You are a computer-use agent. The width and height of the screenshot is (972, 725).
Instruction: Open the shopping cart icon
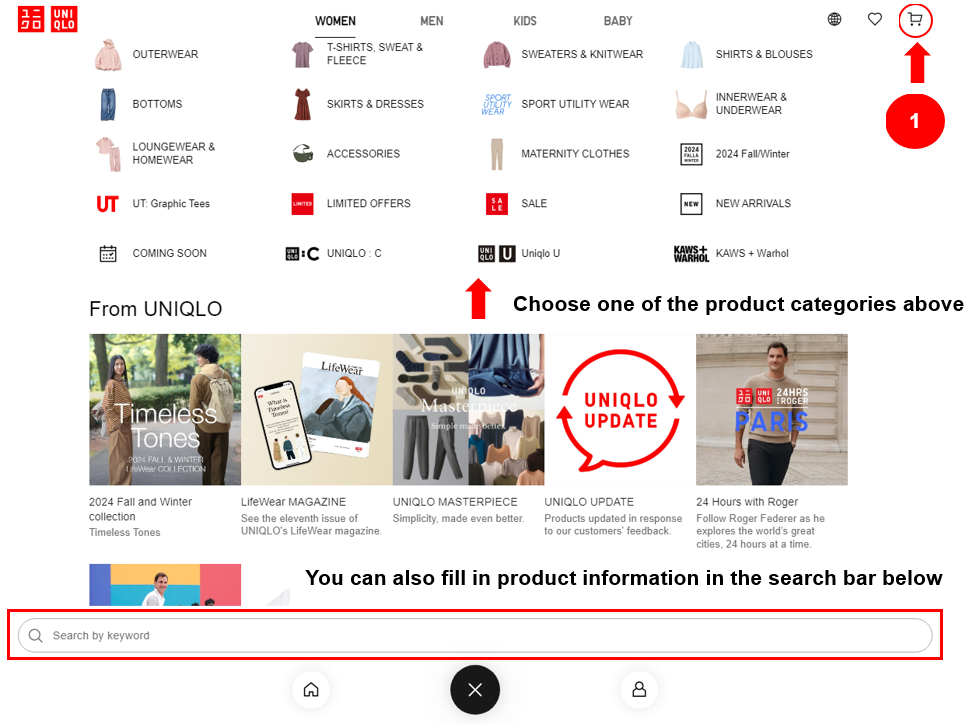click(914, 20)
